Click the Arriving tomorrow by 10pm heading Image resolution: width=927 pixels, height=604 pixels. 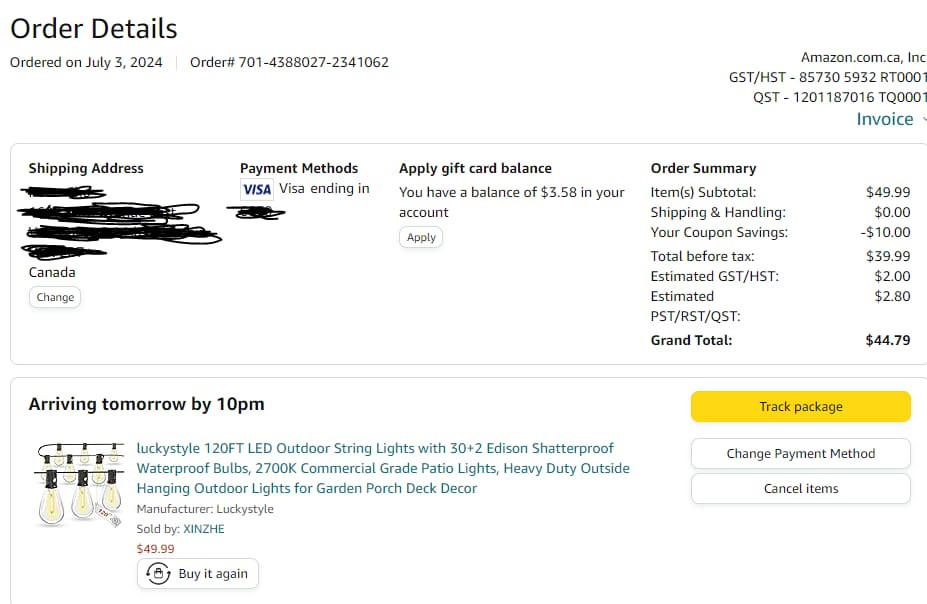pos(147,404)
